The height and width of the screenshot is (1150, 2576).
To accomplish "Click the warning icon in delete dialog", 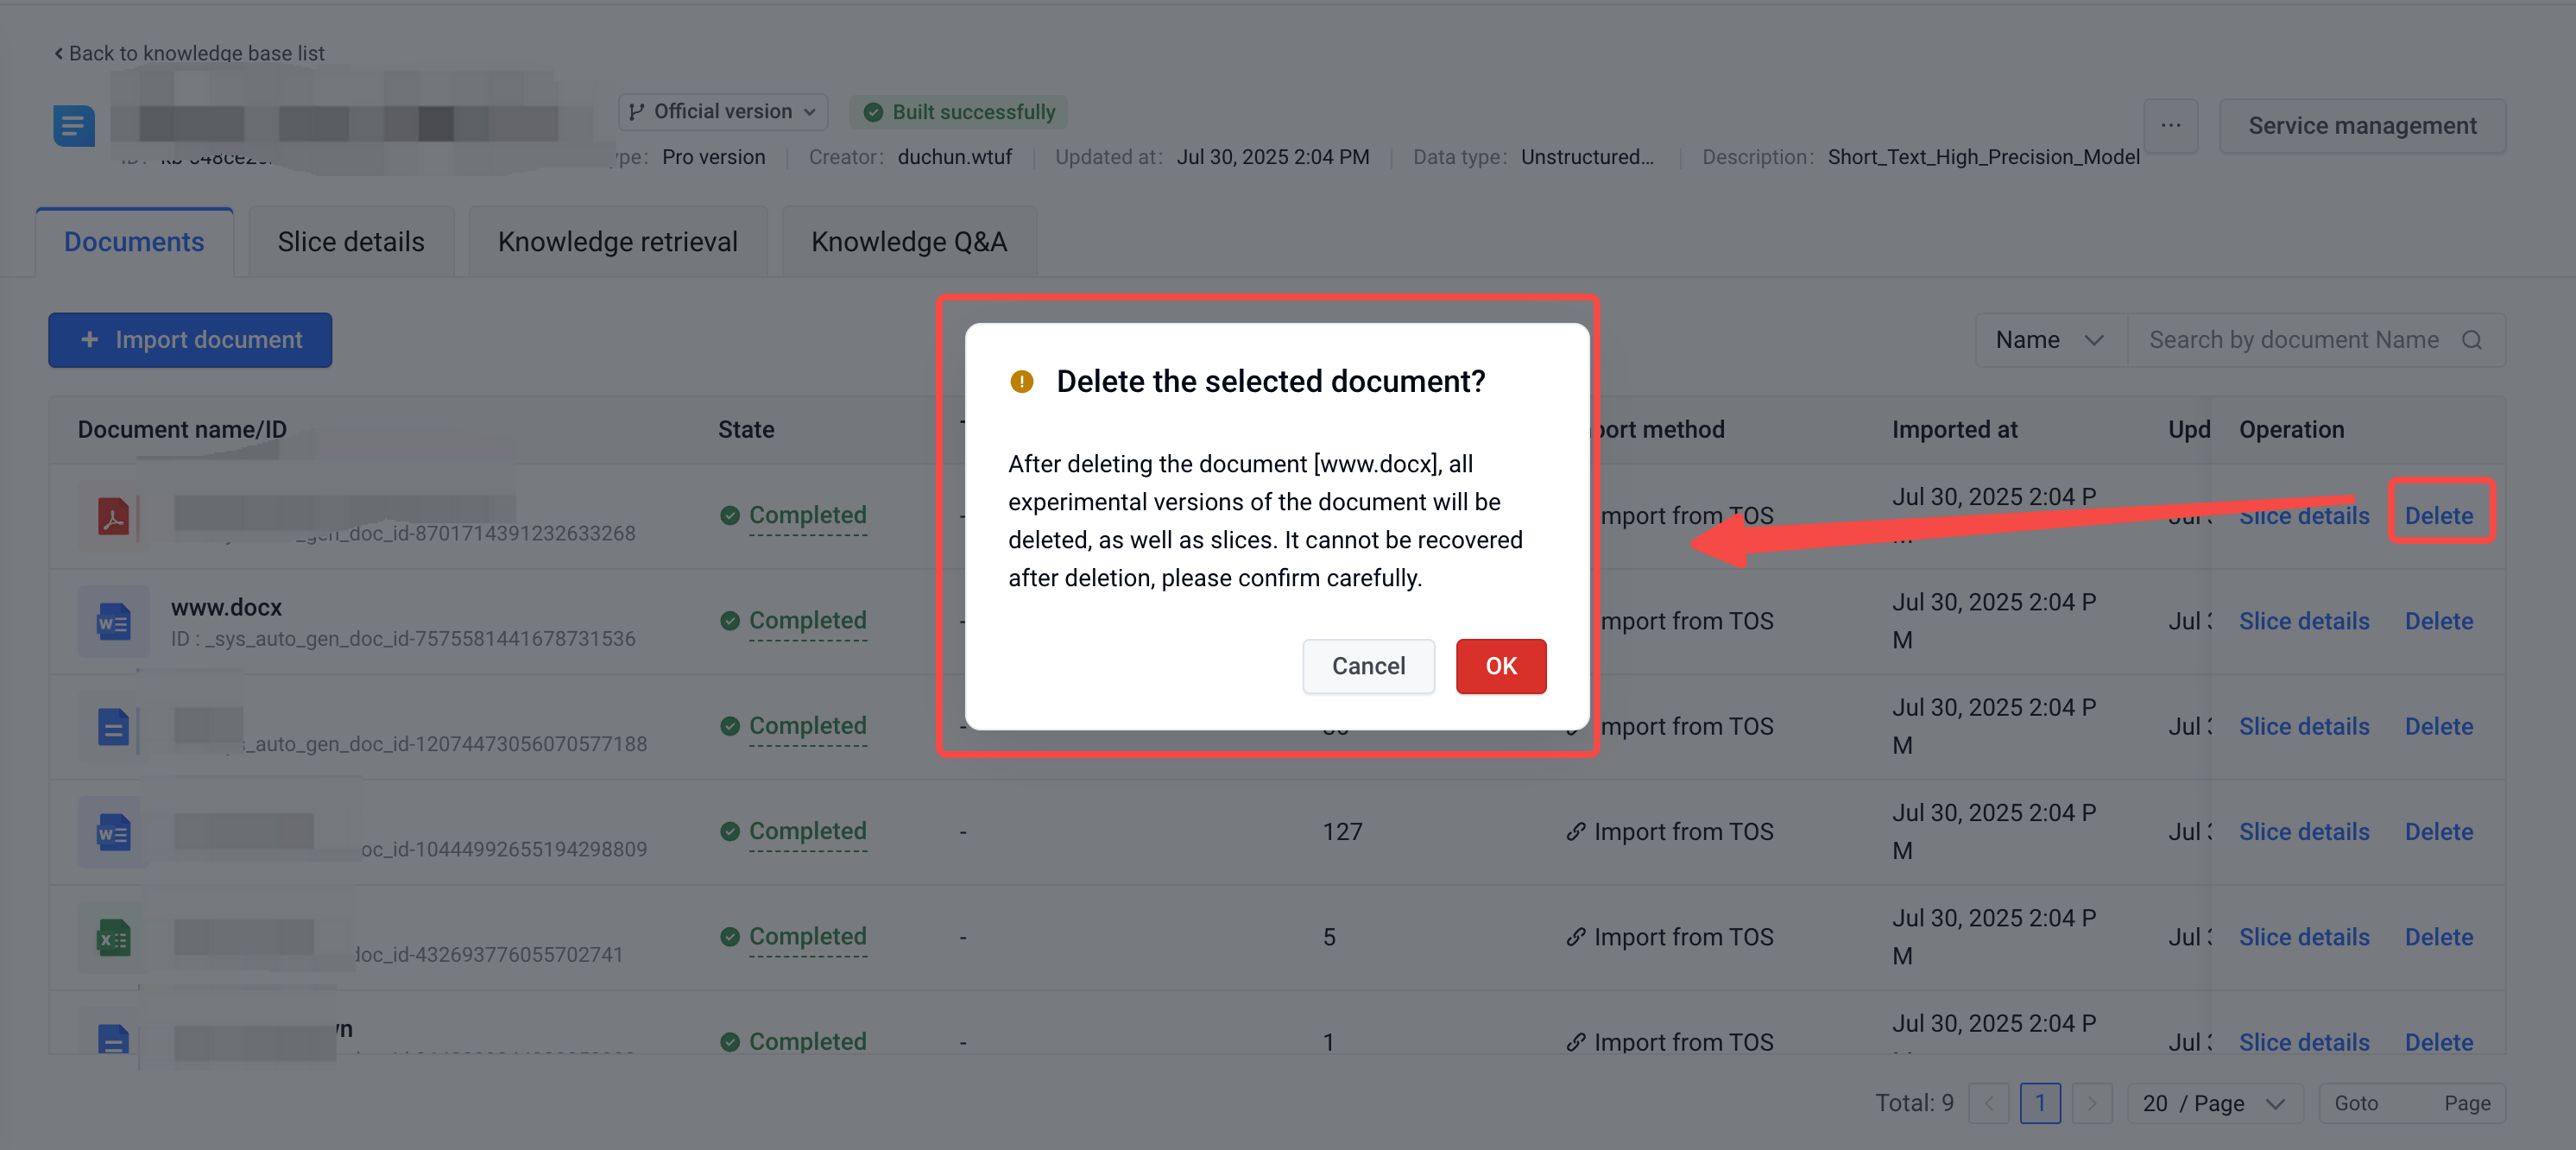I will 1021,381.
